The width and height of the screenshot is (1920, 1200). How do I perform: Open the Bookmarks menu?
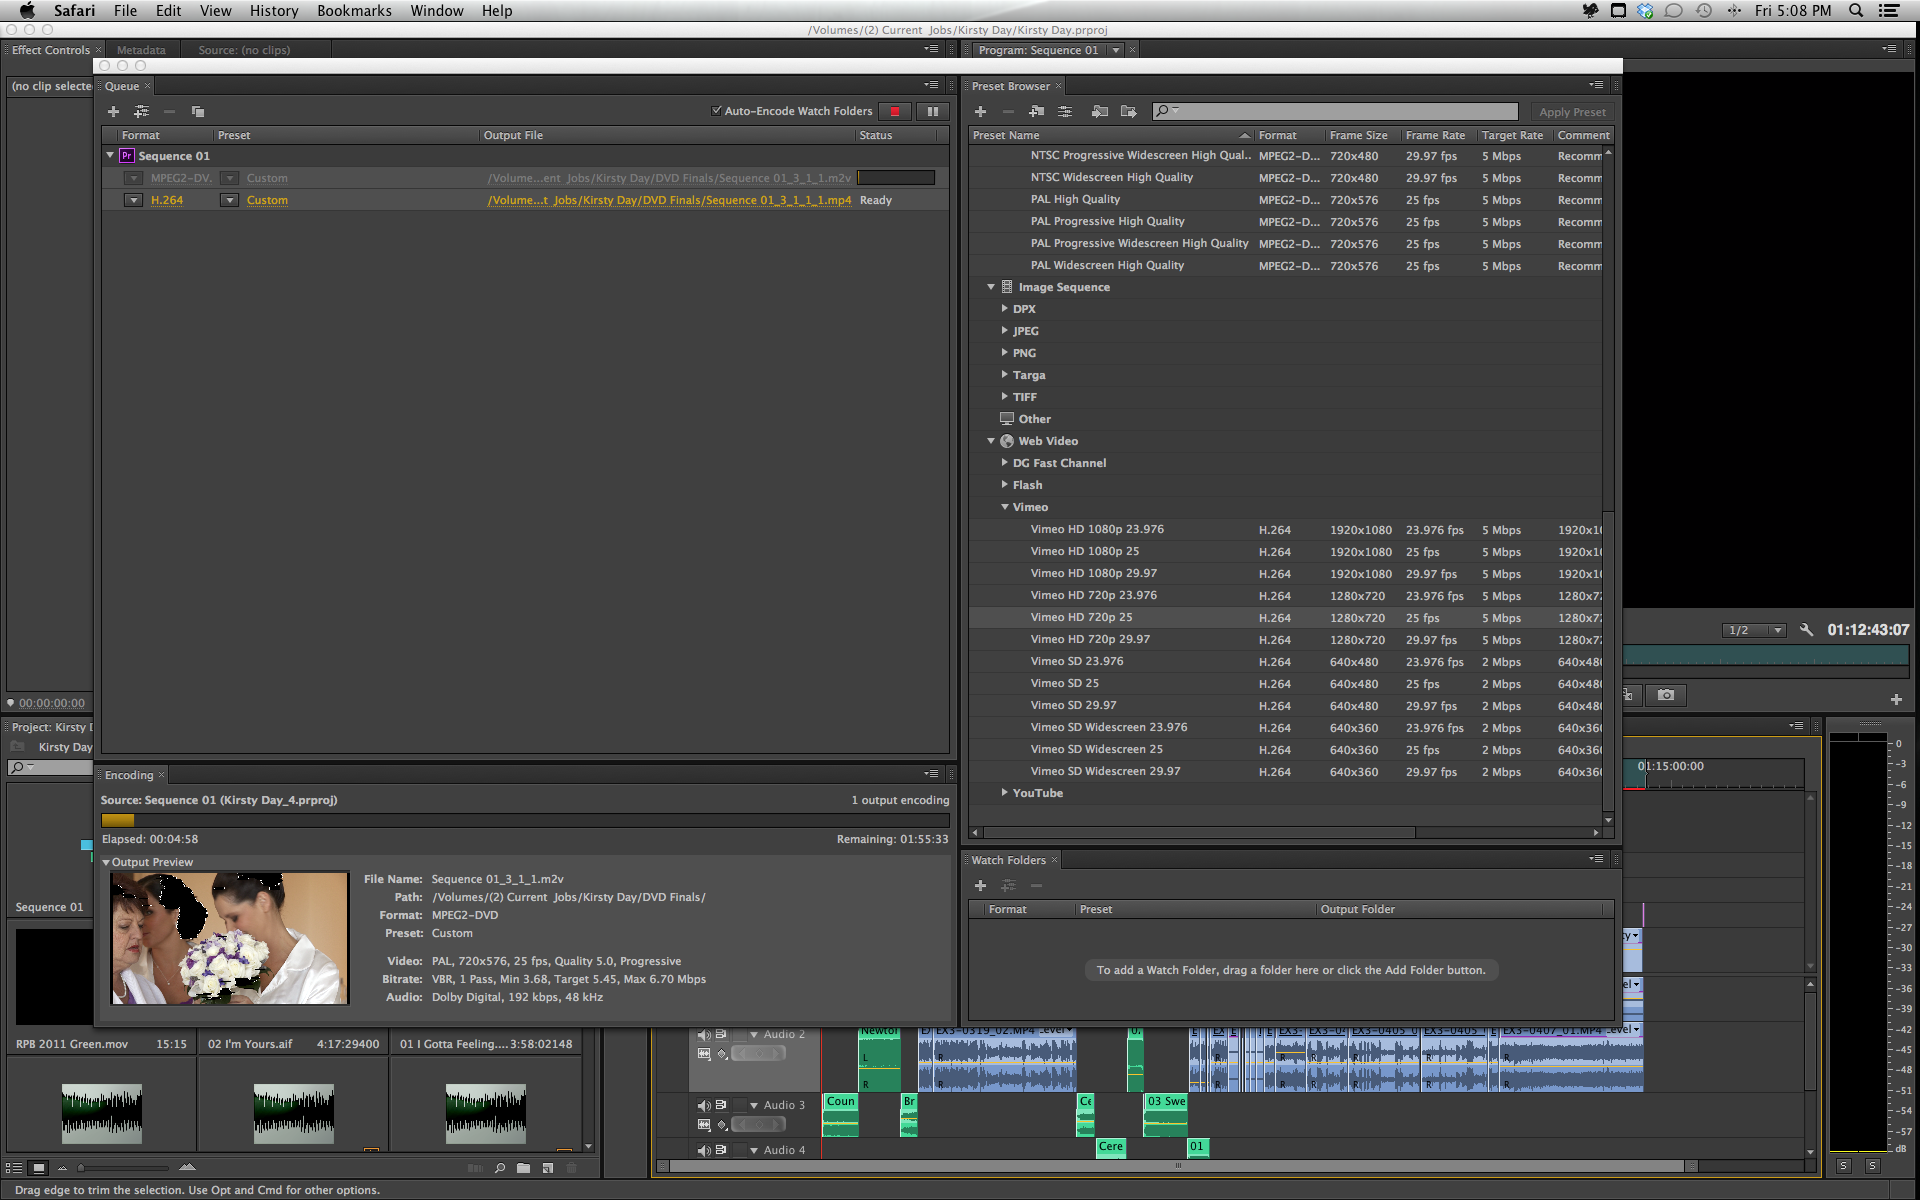tap(354, 10)
